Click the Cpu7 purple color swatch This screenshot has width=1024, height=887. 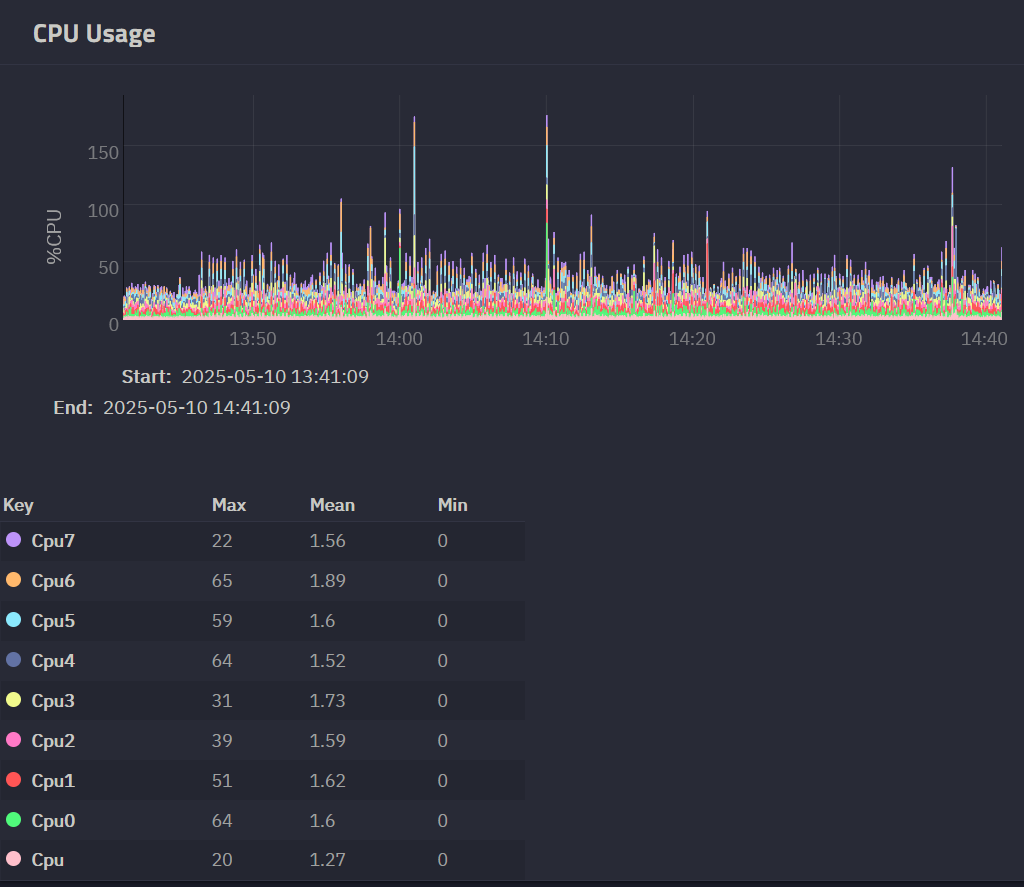pos(13,540)
